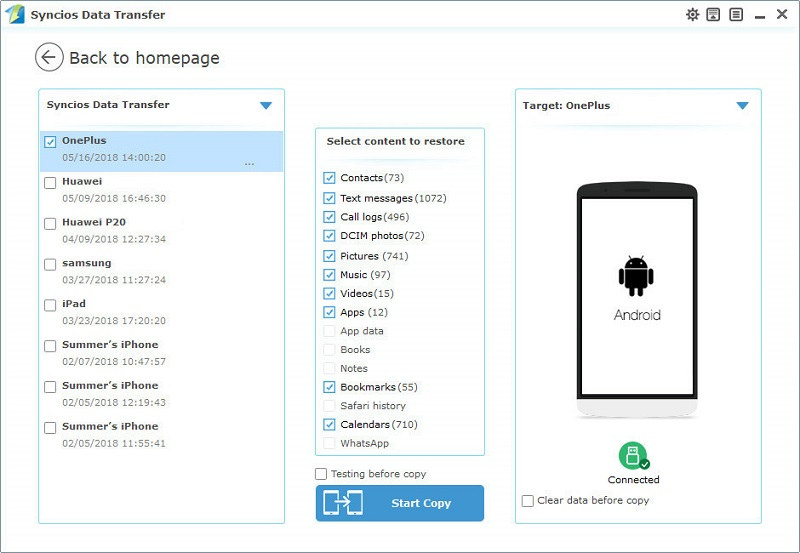Click the green Connected USB icon
This screenshot has height=553, width=800.
633,456
